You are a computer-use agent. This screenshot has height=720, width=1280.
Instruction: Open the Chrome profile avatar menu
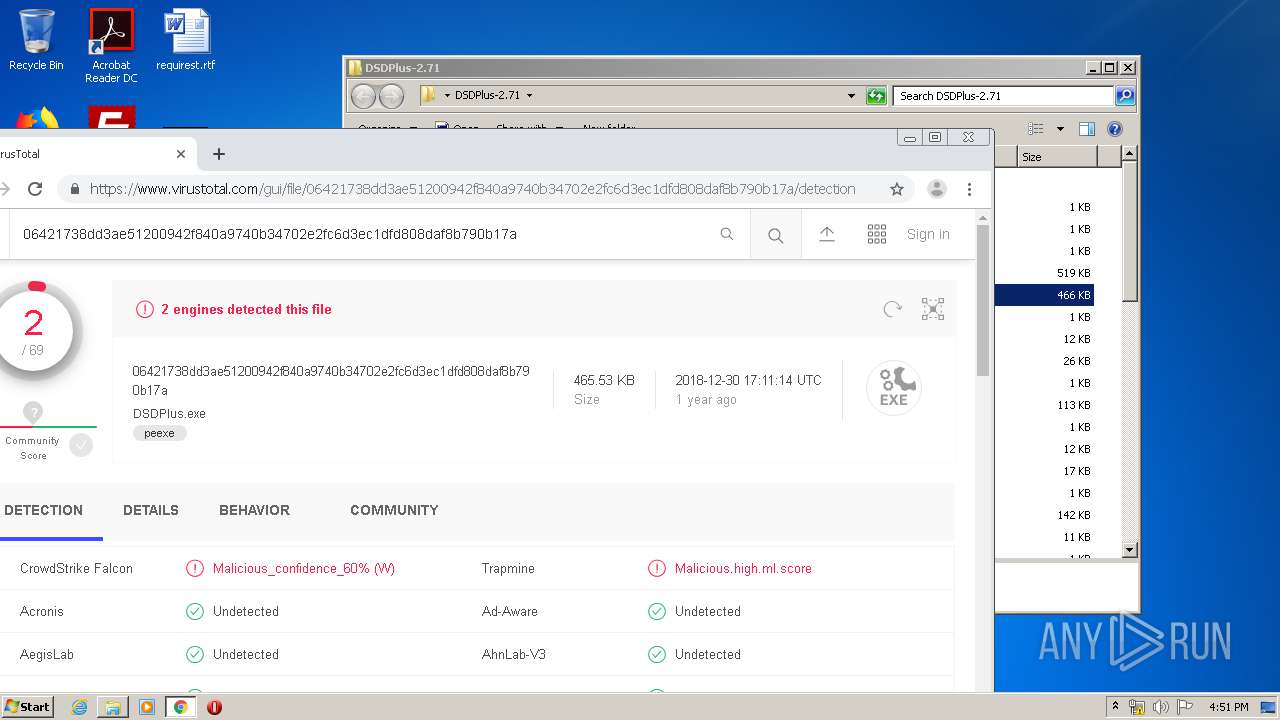[937, 189]
